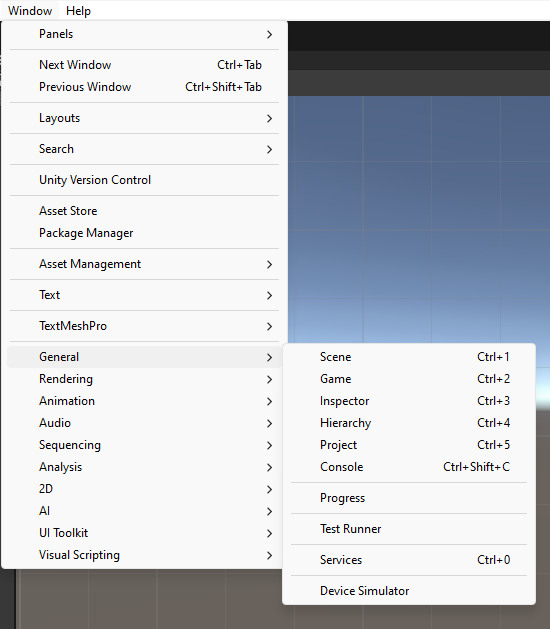
Task: Show the Console window
Action: coord(409,467)
